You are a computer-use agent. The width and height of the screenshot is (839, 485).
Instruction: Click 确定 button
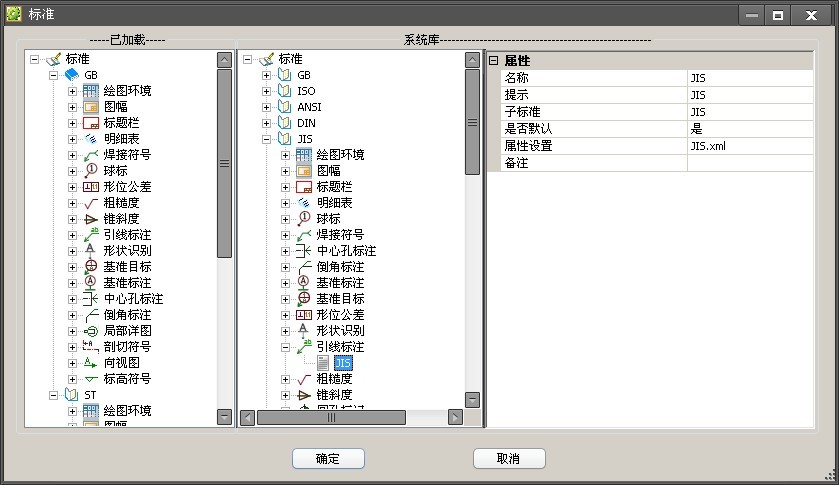(x=328, y=459)
